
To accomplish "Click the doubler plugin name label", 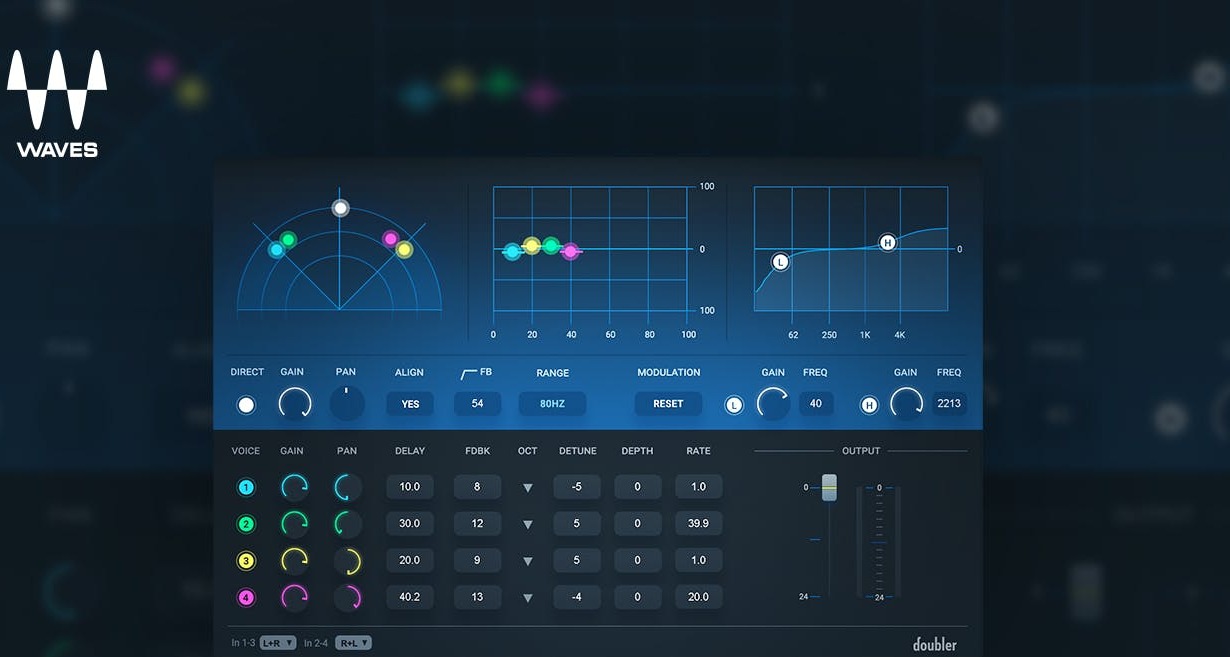I will point(934,644).
